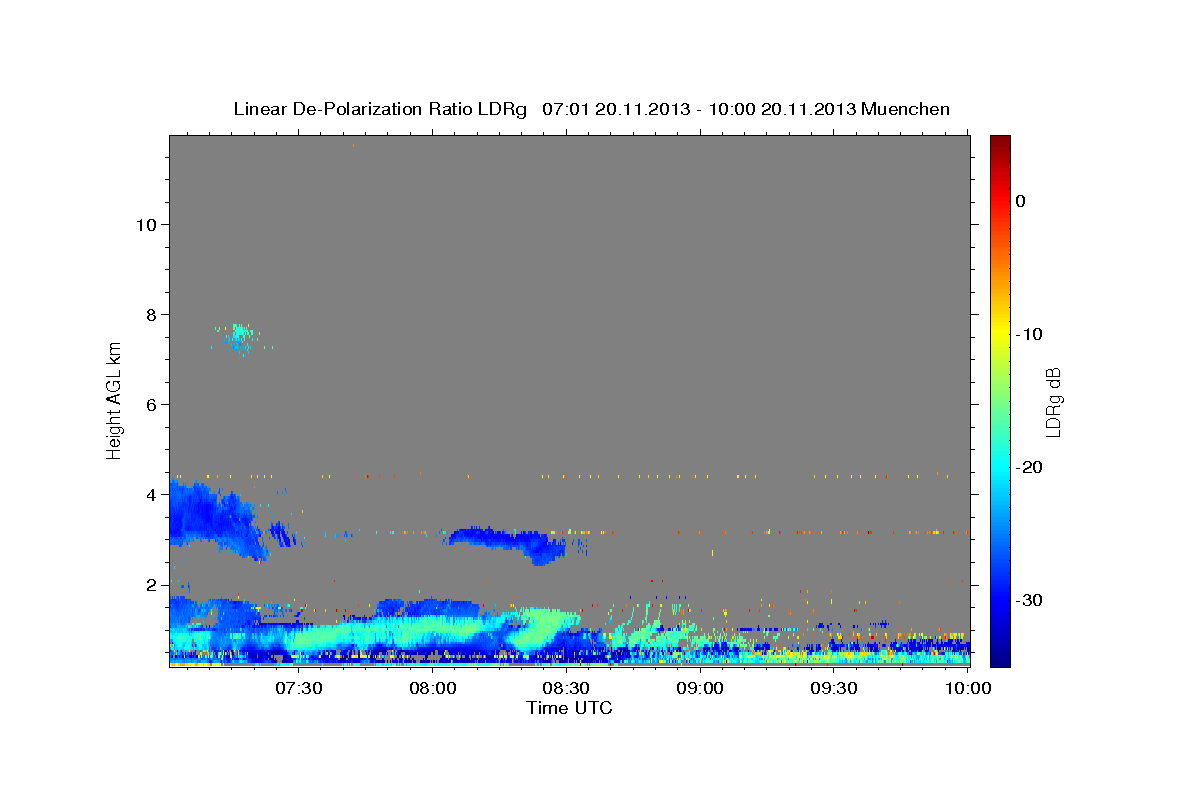This screenshot has height=800, width=1200.
Task: Click the "Height AGL km" axis label
Action: tap(114, 399)
